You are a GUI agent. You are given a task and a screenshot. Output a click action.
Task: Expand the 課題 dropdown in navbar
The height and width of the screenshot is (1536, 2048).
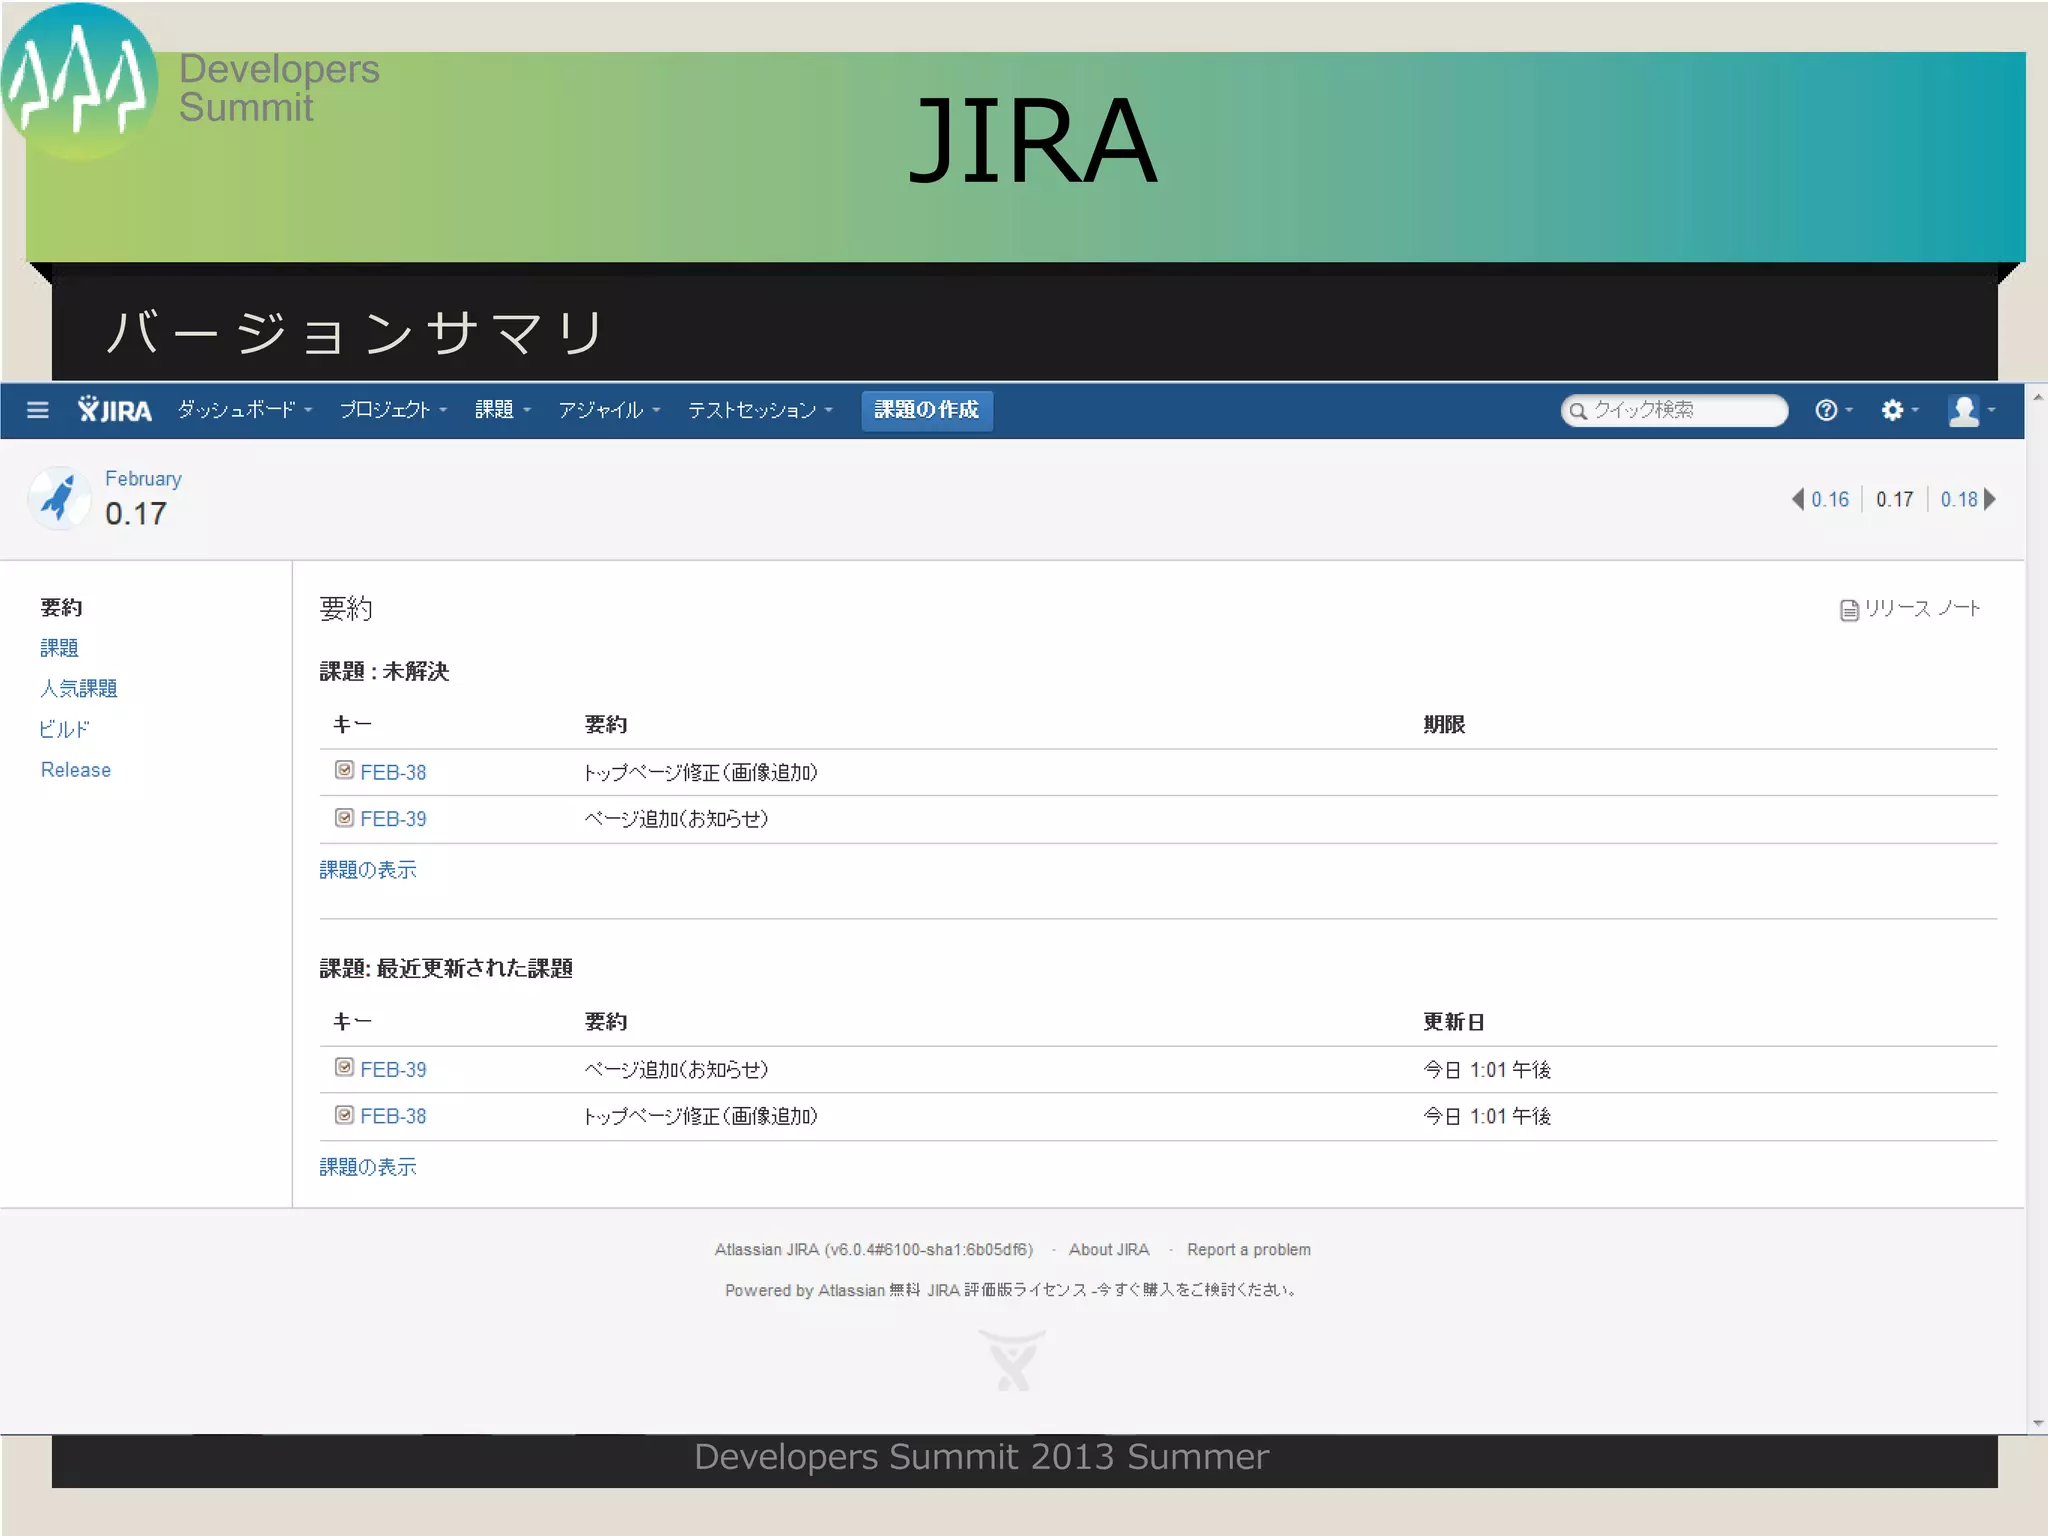pos(503,410)
